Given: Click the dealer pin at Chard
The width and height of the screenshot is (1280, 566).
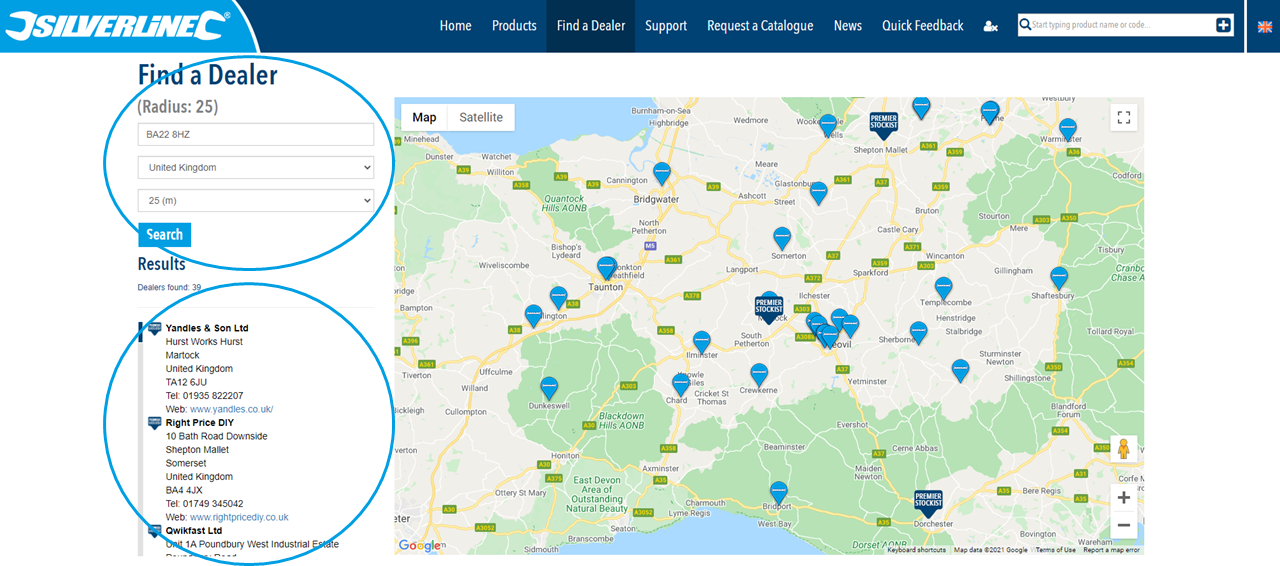Looking at the screenshot, I should [x=681, y=385].
